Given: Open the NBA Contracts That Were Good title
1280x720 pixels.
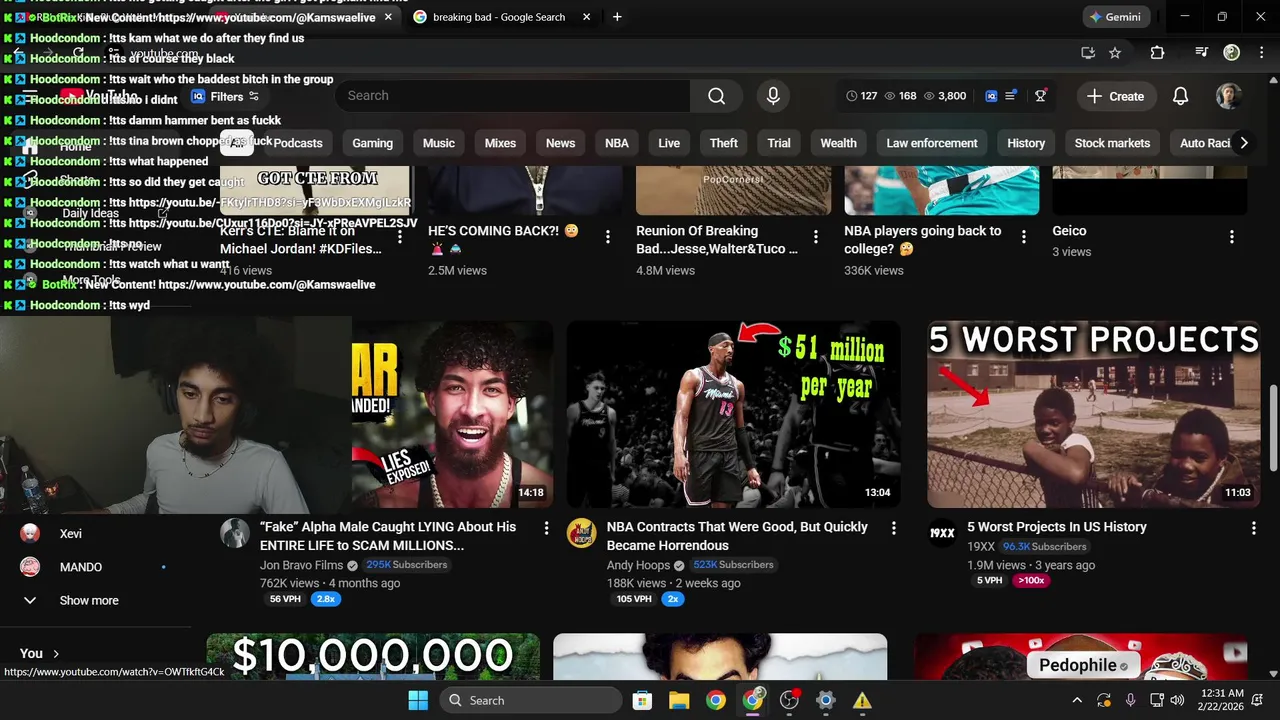Looking at the screenshot, I should point(737,536).
